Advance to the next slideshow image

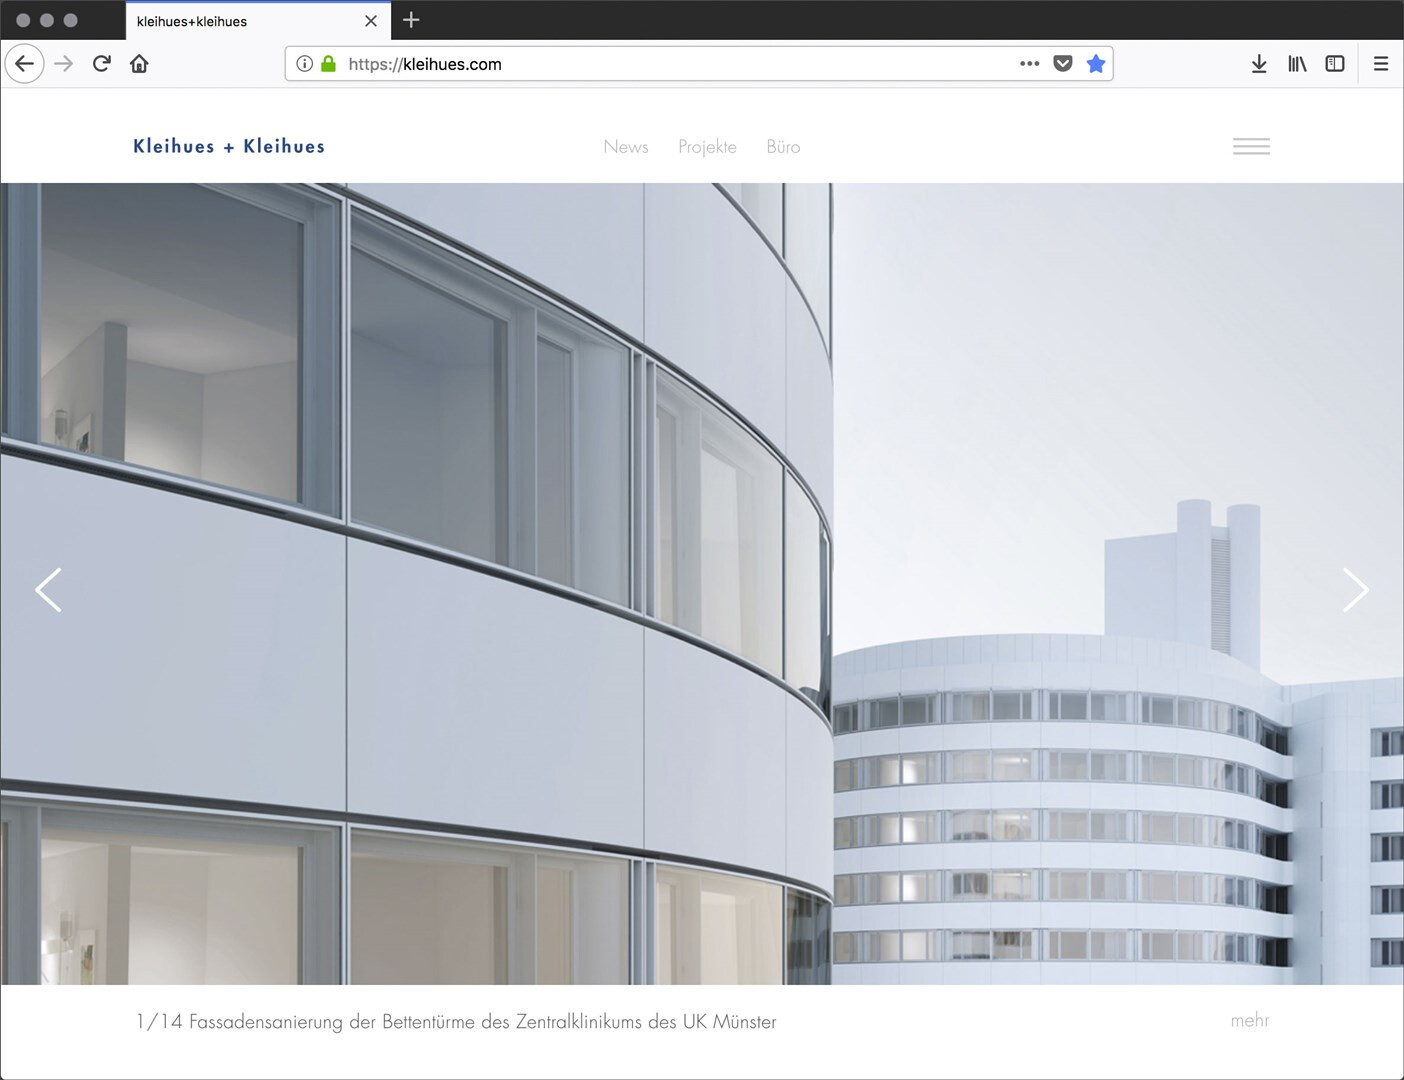click(1355, 590)
